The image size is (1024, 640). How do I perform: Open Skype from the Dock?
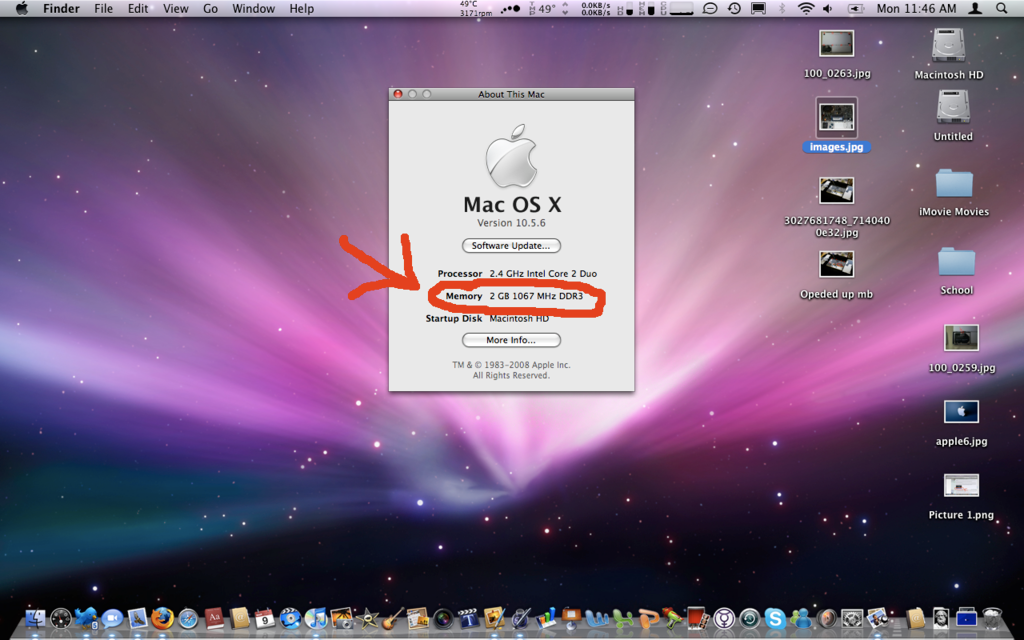[775, 618]
